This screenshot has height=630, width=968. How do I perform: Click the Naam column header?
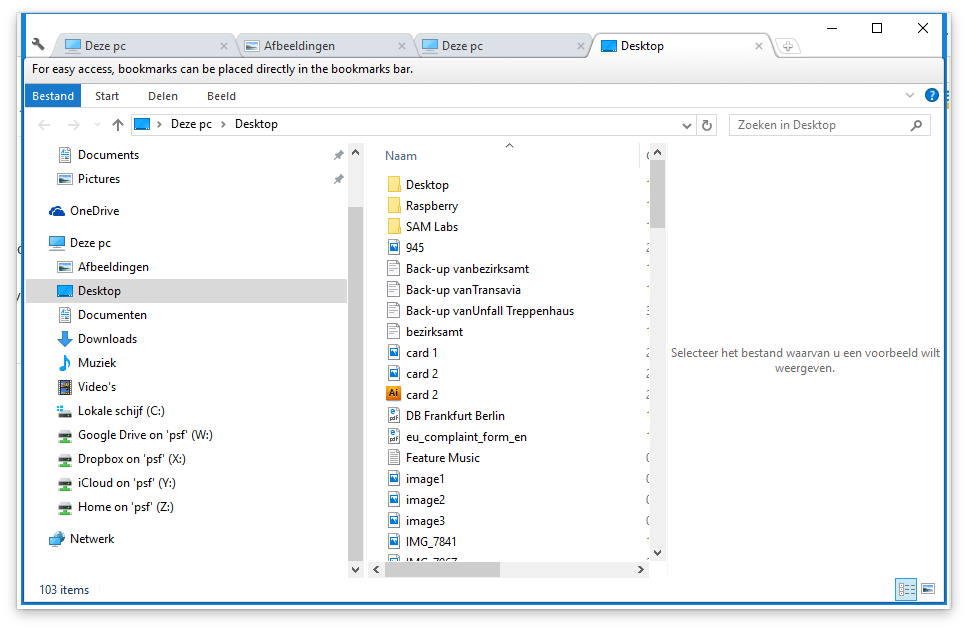pos(401,156)
